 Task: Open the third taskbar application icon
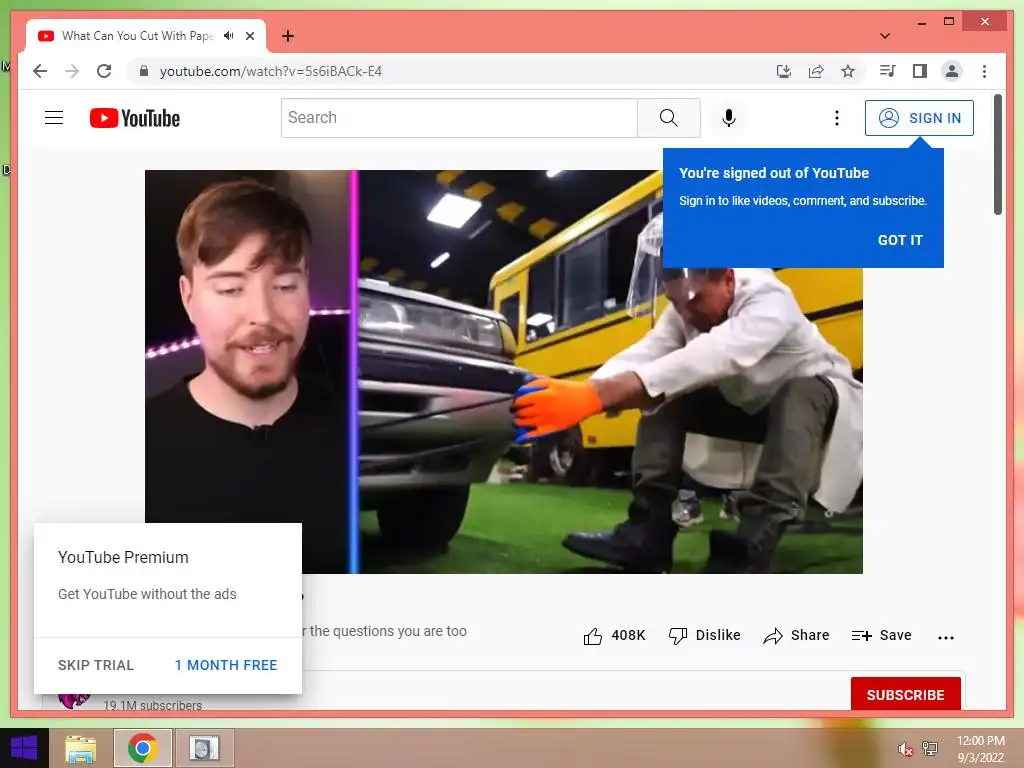tap(204, 748)
